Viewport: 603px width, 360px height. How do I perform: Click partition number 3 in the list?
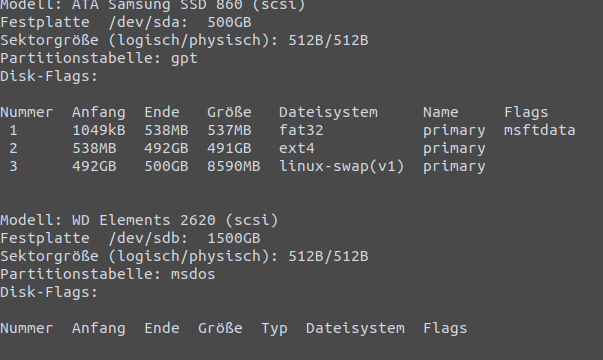tap(13, 167)
